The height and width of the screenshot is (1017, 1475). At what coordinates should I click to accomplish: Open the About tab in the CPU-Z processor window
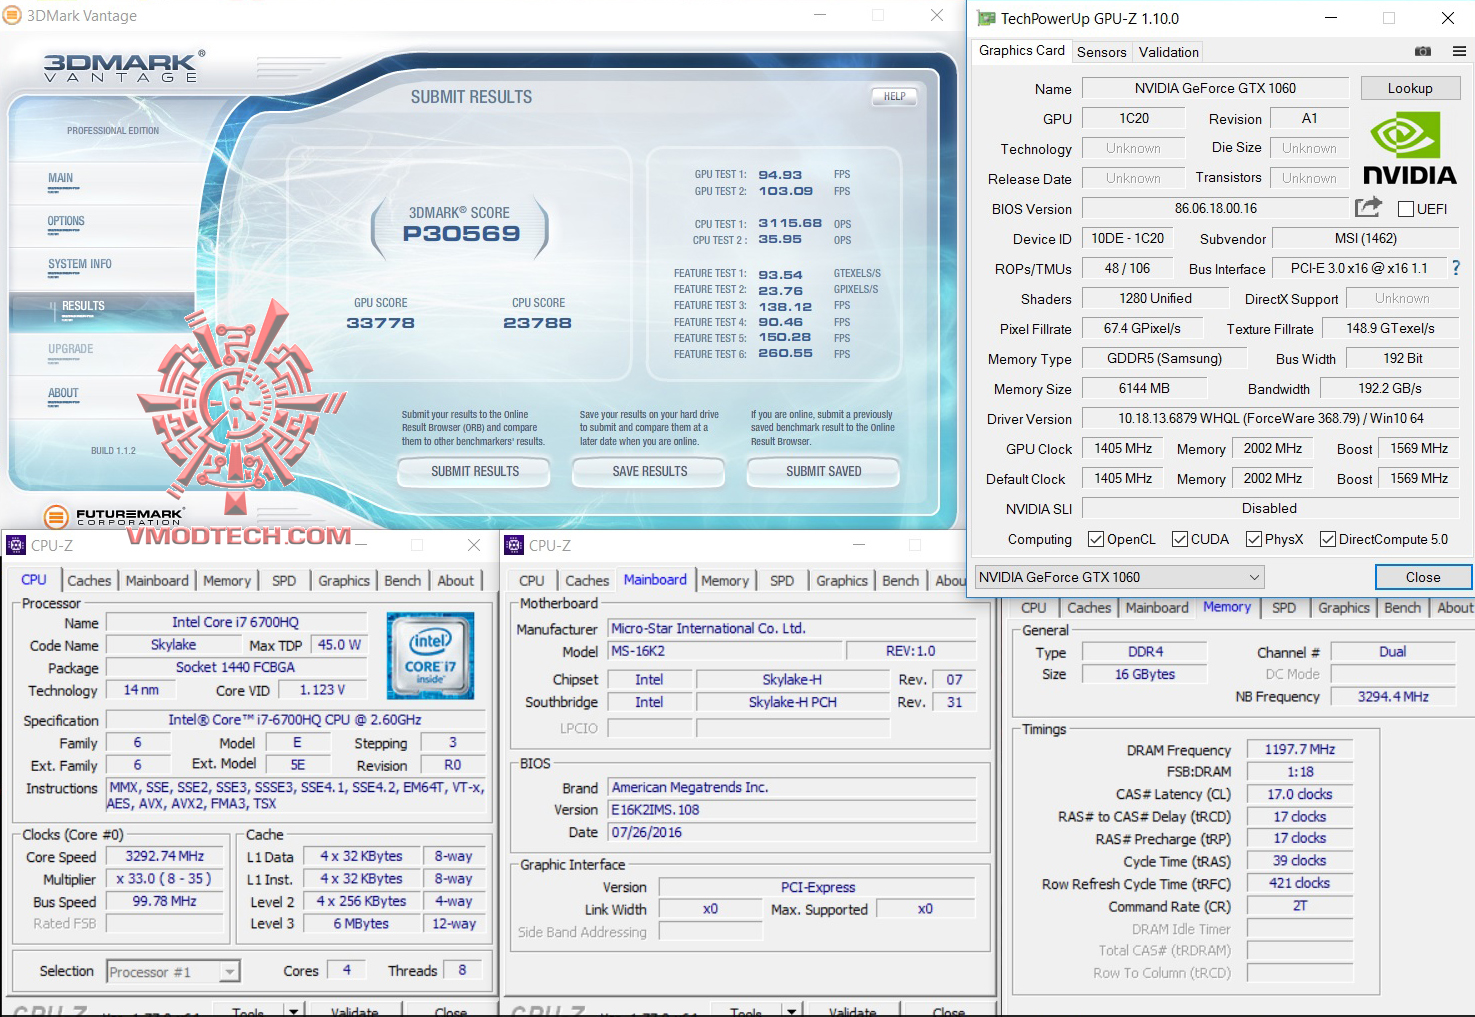click(456, 581)
